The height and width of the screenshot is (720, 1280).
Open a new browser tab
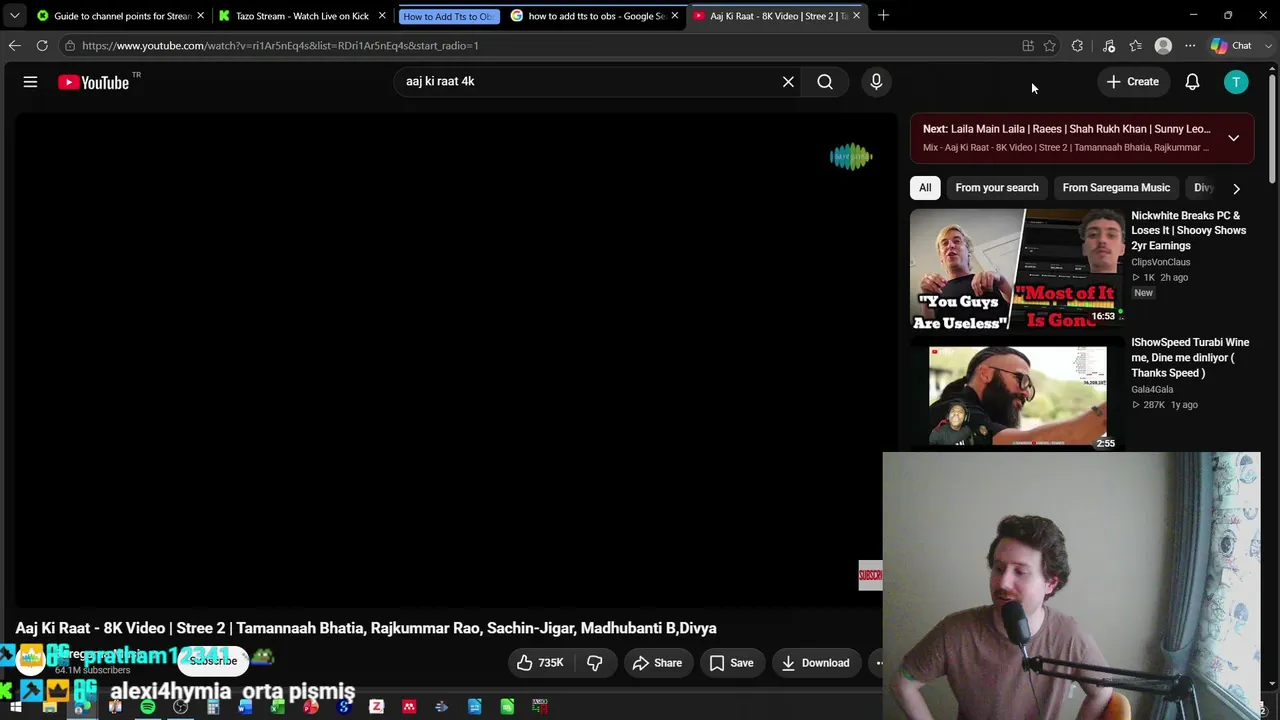[x=883, y=16]
